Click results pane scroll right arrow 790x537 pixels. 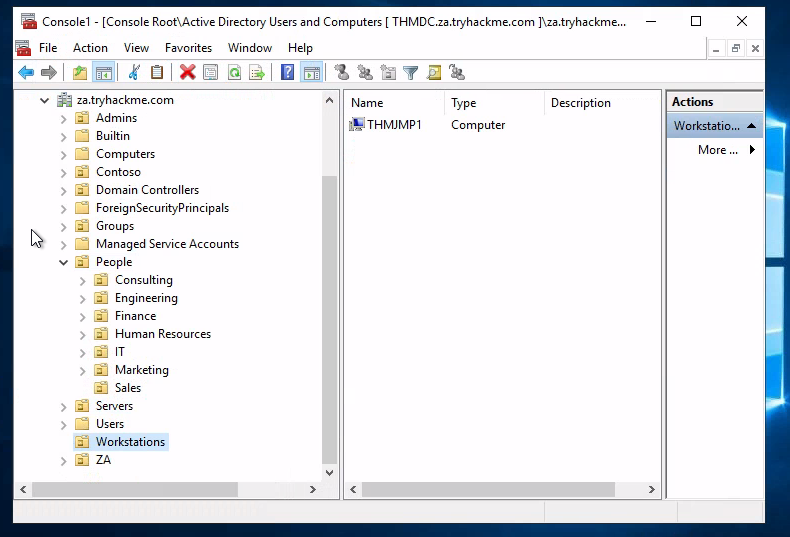[651, 489]
